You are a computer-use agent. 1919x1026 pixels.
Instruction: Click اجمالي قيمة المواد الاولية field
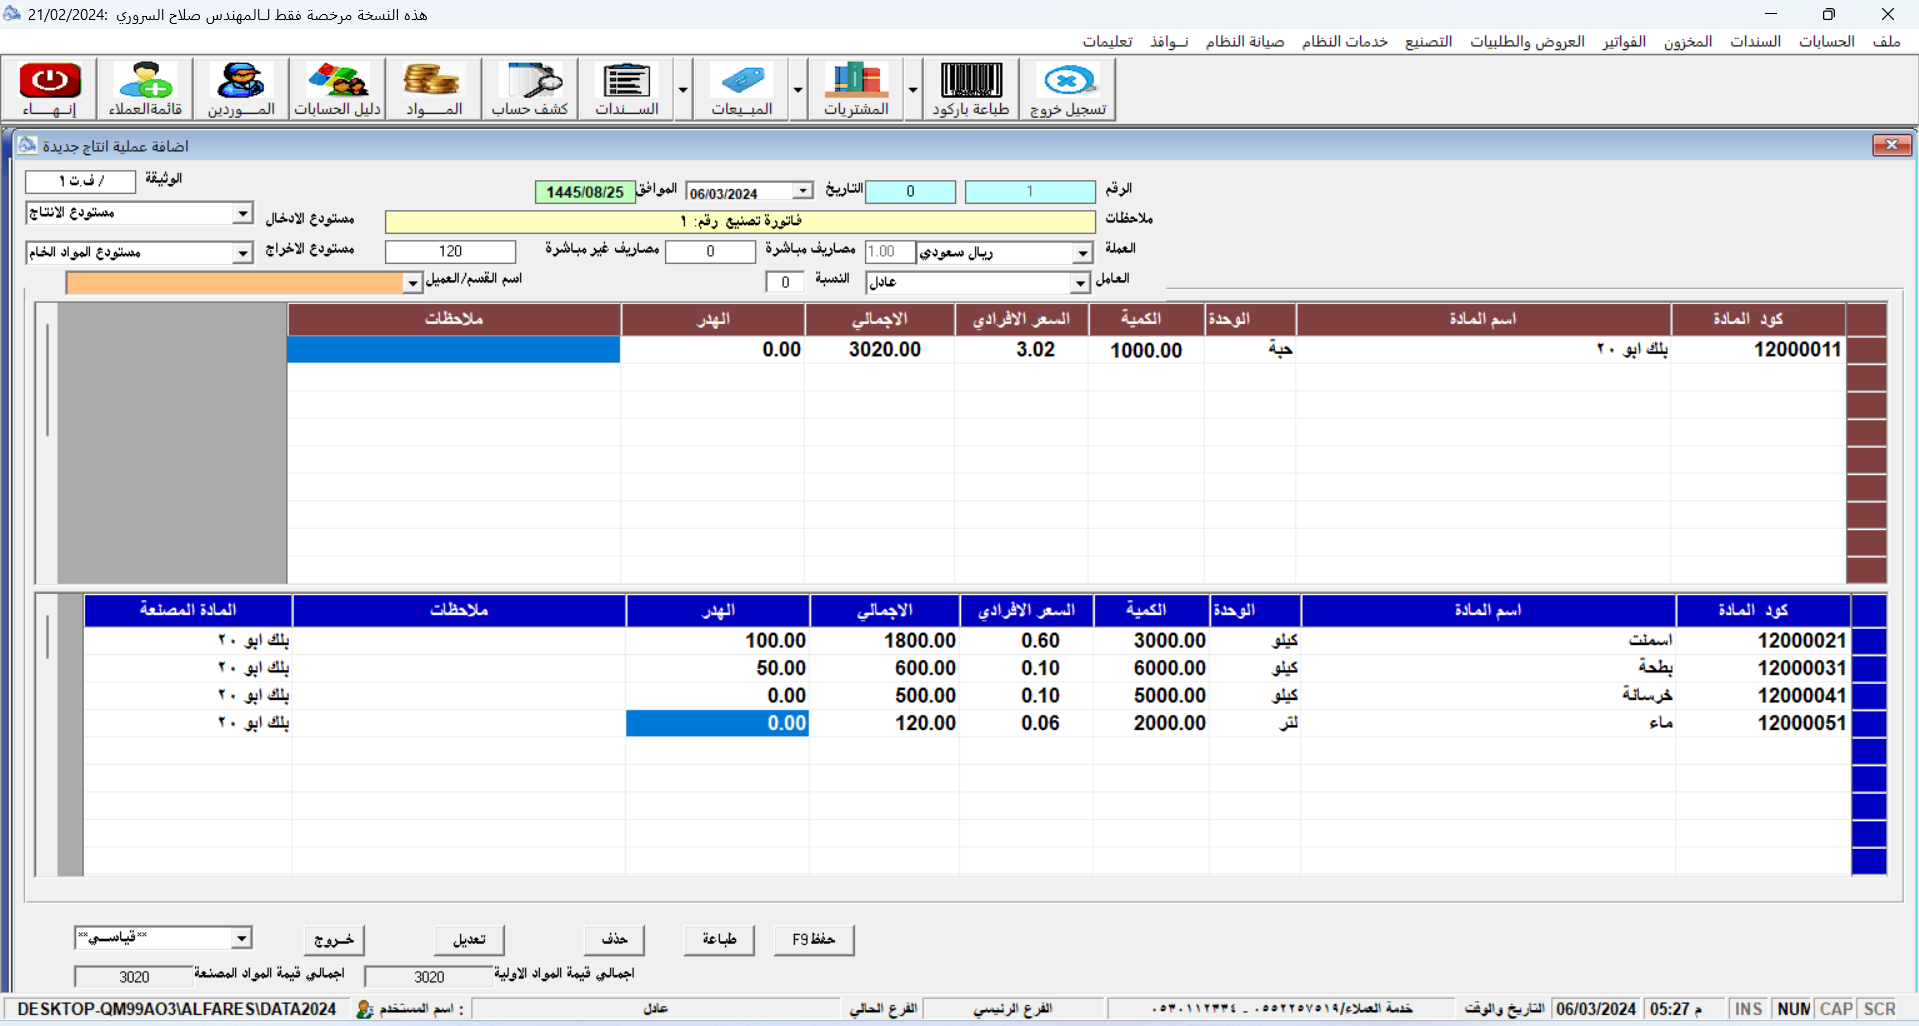[x=429, y=977]
